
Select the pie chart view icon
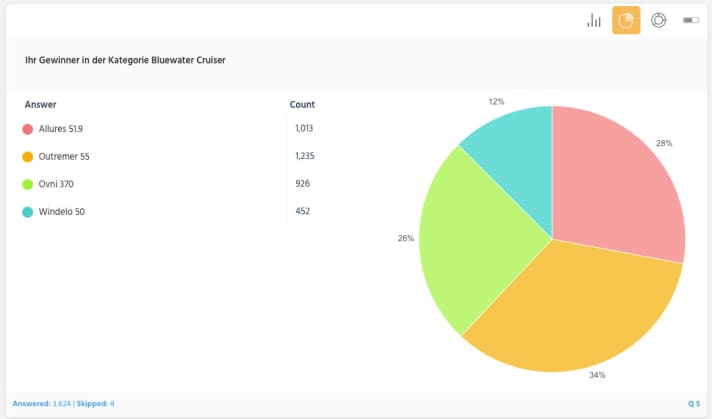(626, 20)
